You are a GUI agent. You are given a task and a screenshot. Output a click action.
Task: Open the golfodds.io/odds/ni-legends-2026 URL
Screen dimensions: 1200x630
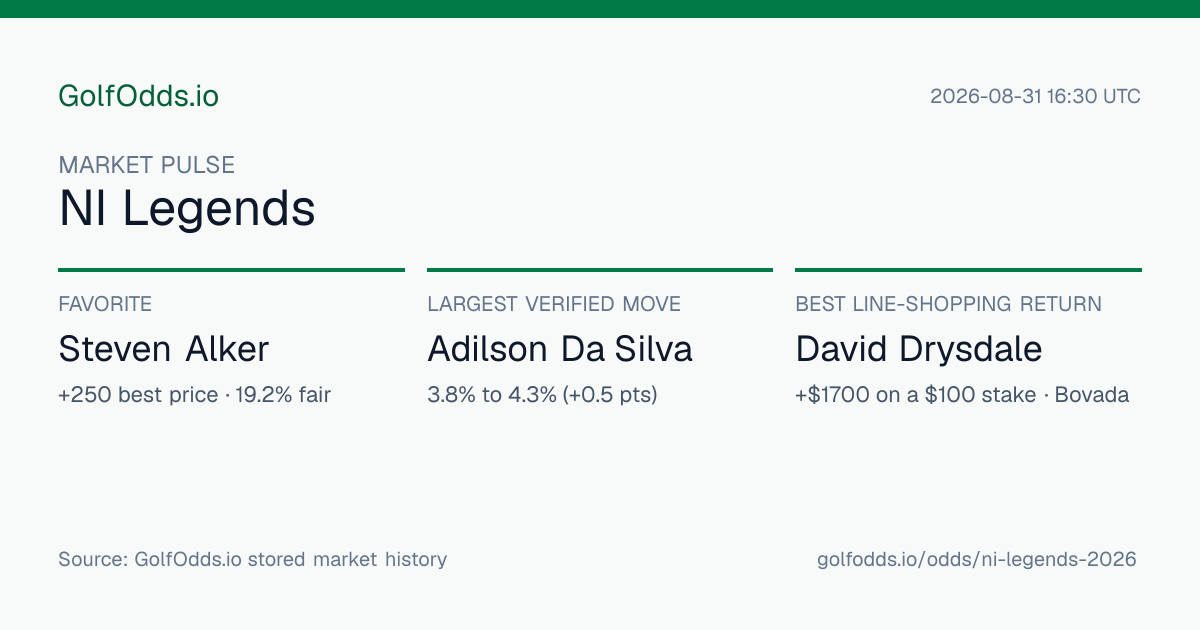pyautogui.click(x=977, y=559)
